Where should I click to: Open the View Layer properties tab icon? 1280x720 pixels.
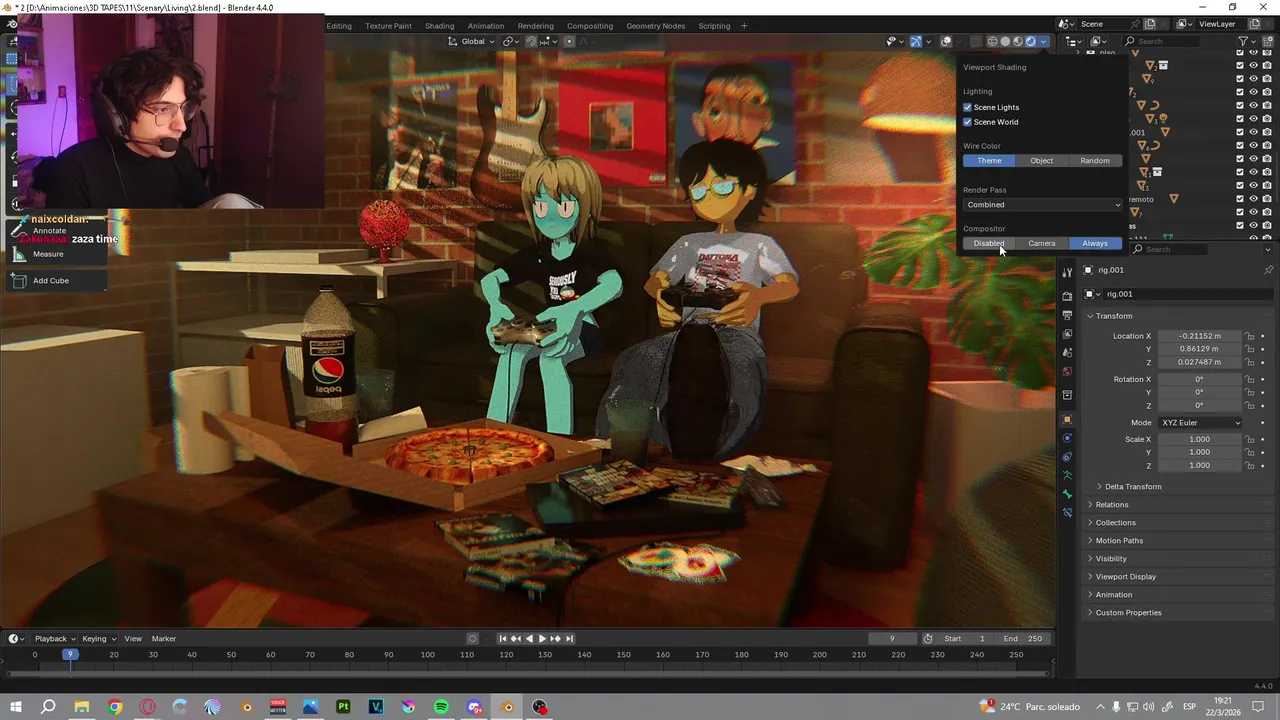[x=1067, y=334]
